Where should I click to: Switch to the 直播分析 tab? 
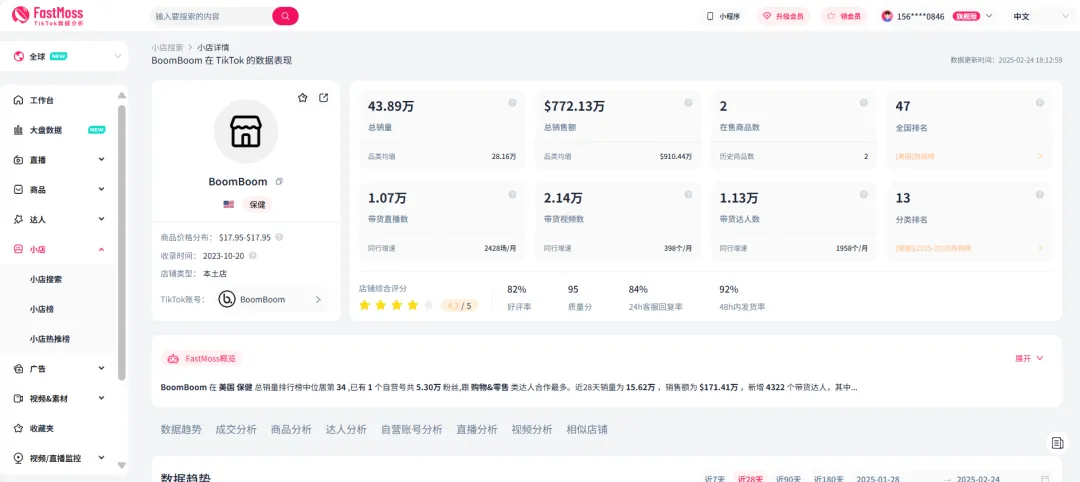point(477,430)
